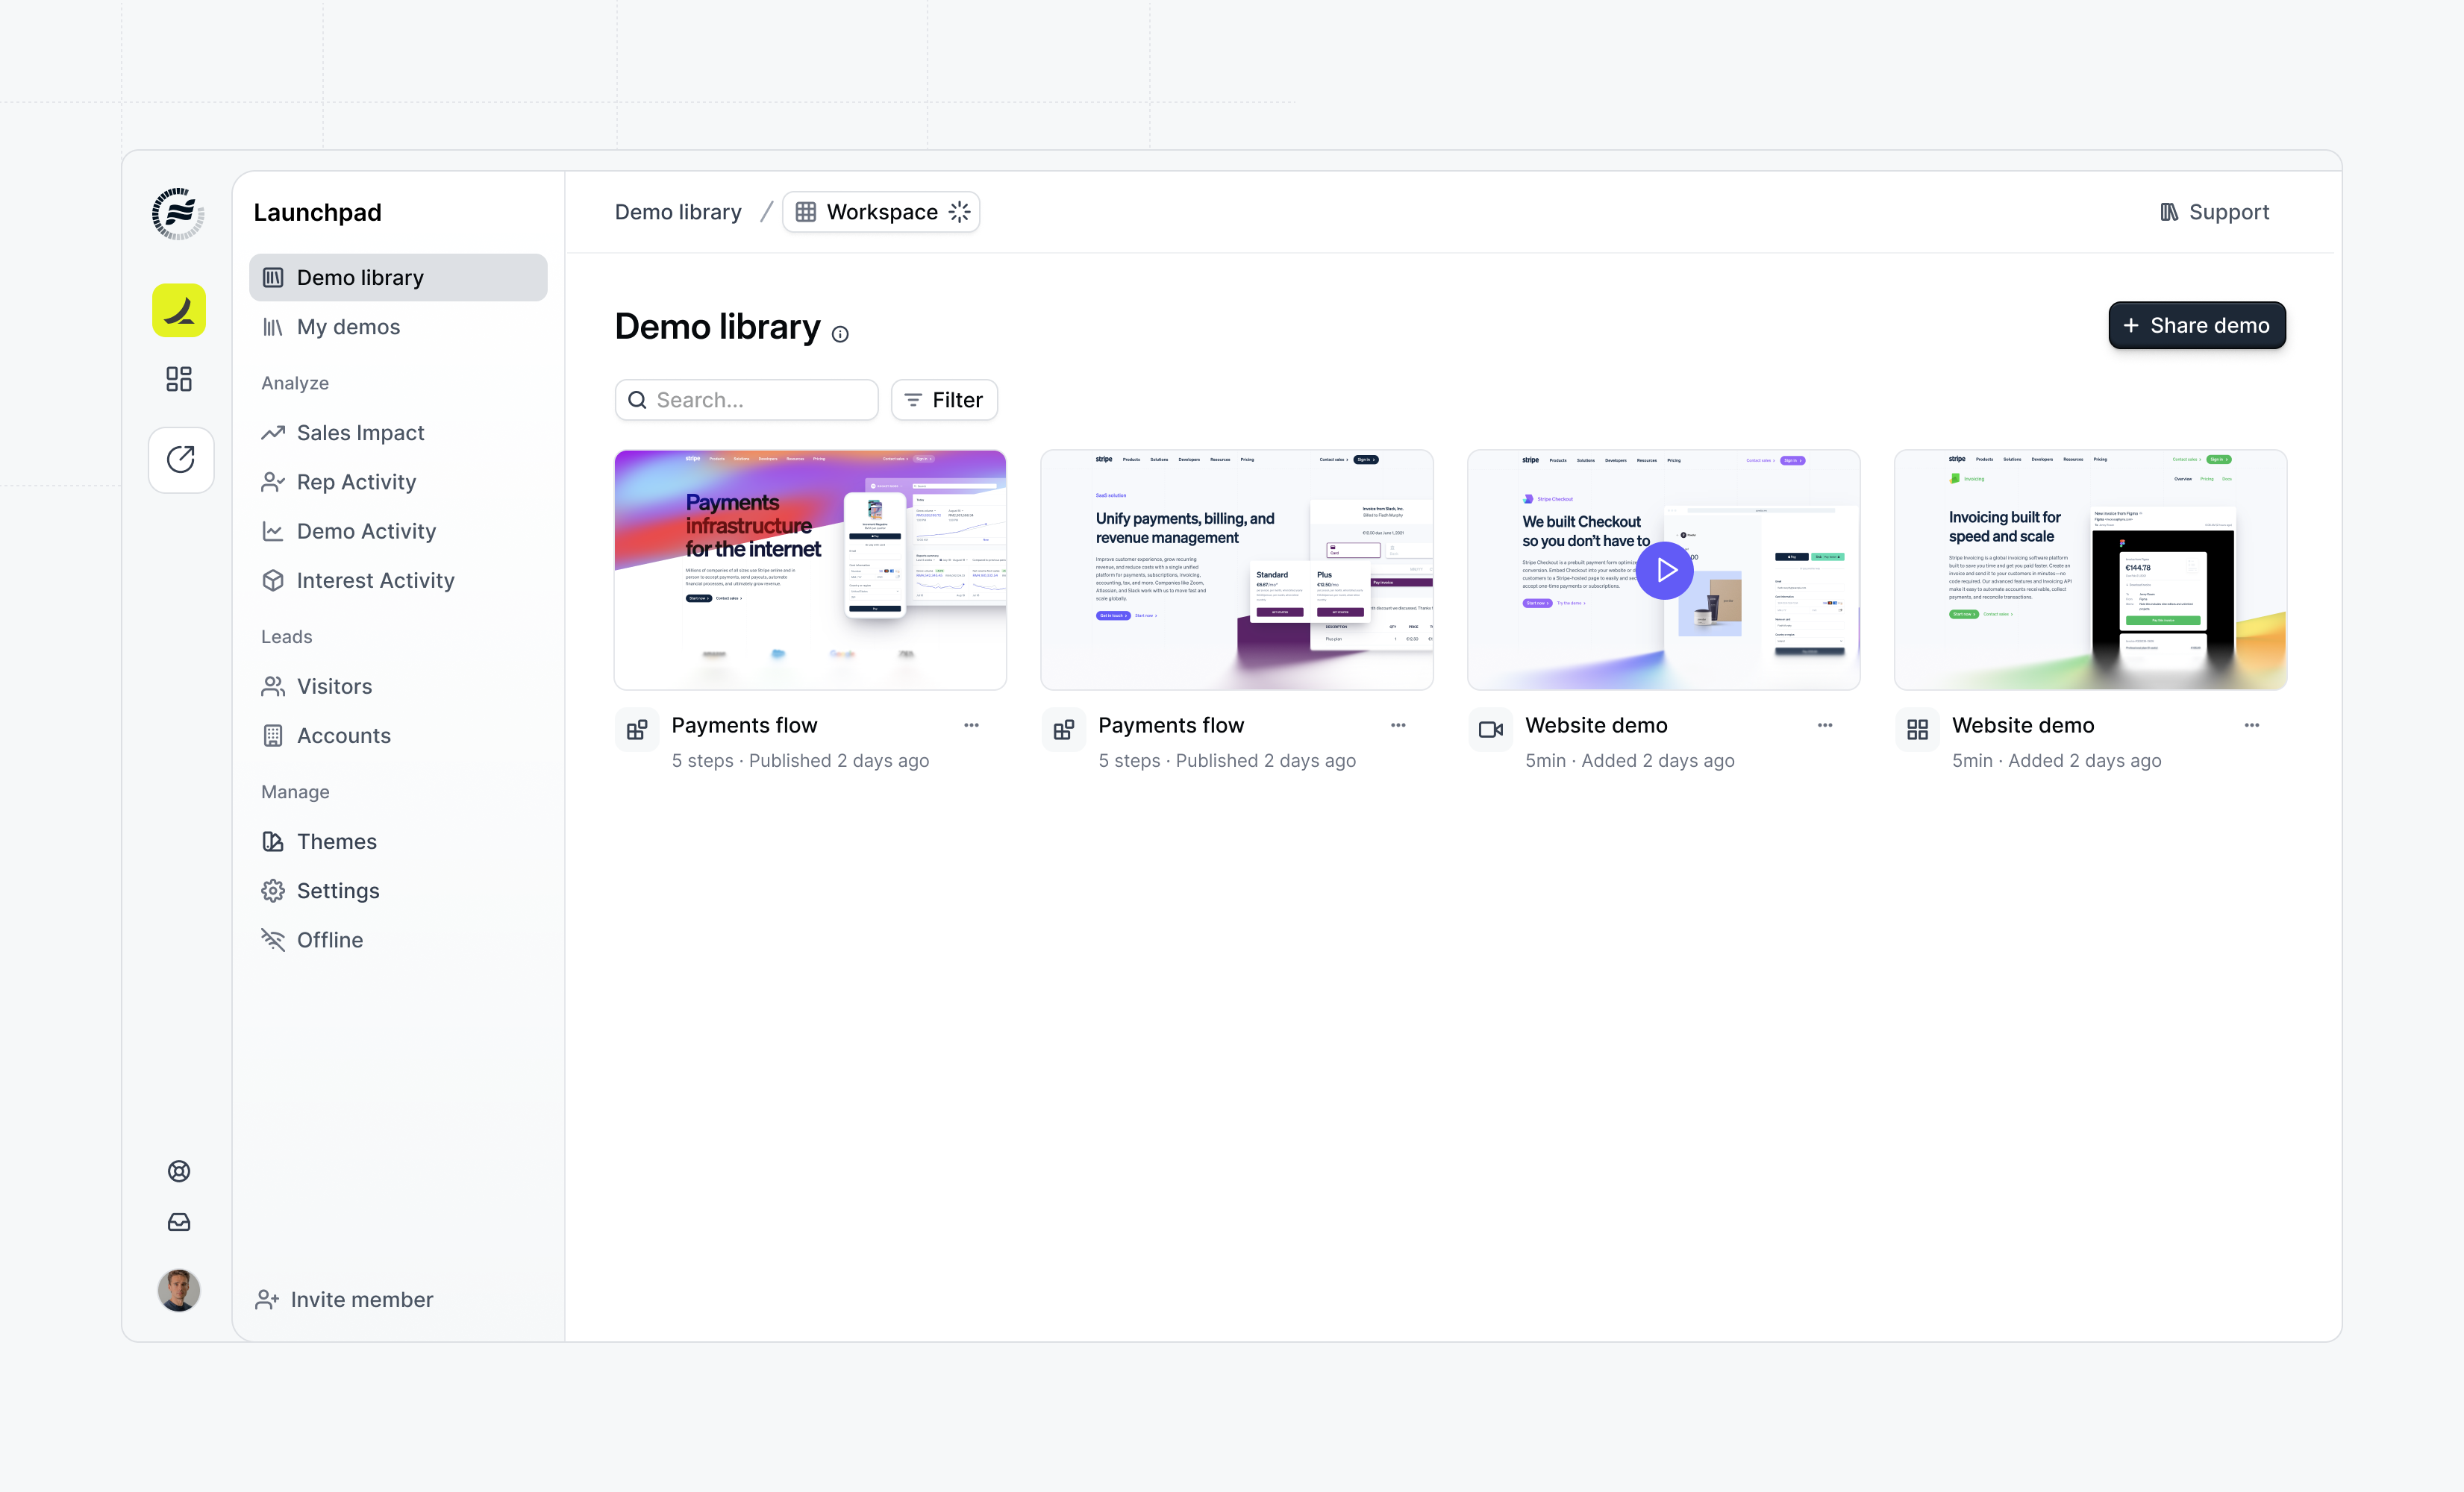
Task: Play the Website demo video preview
Action: [1665, 570]
